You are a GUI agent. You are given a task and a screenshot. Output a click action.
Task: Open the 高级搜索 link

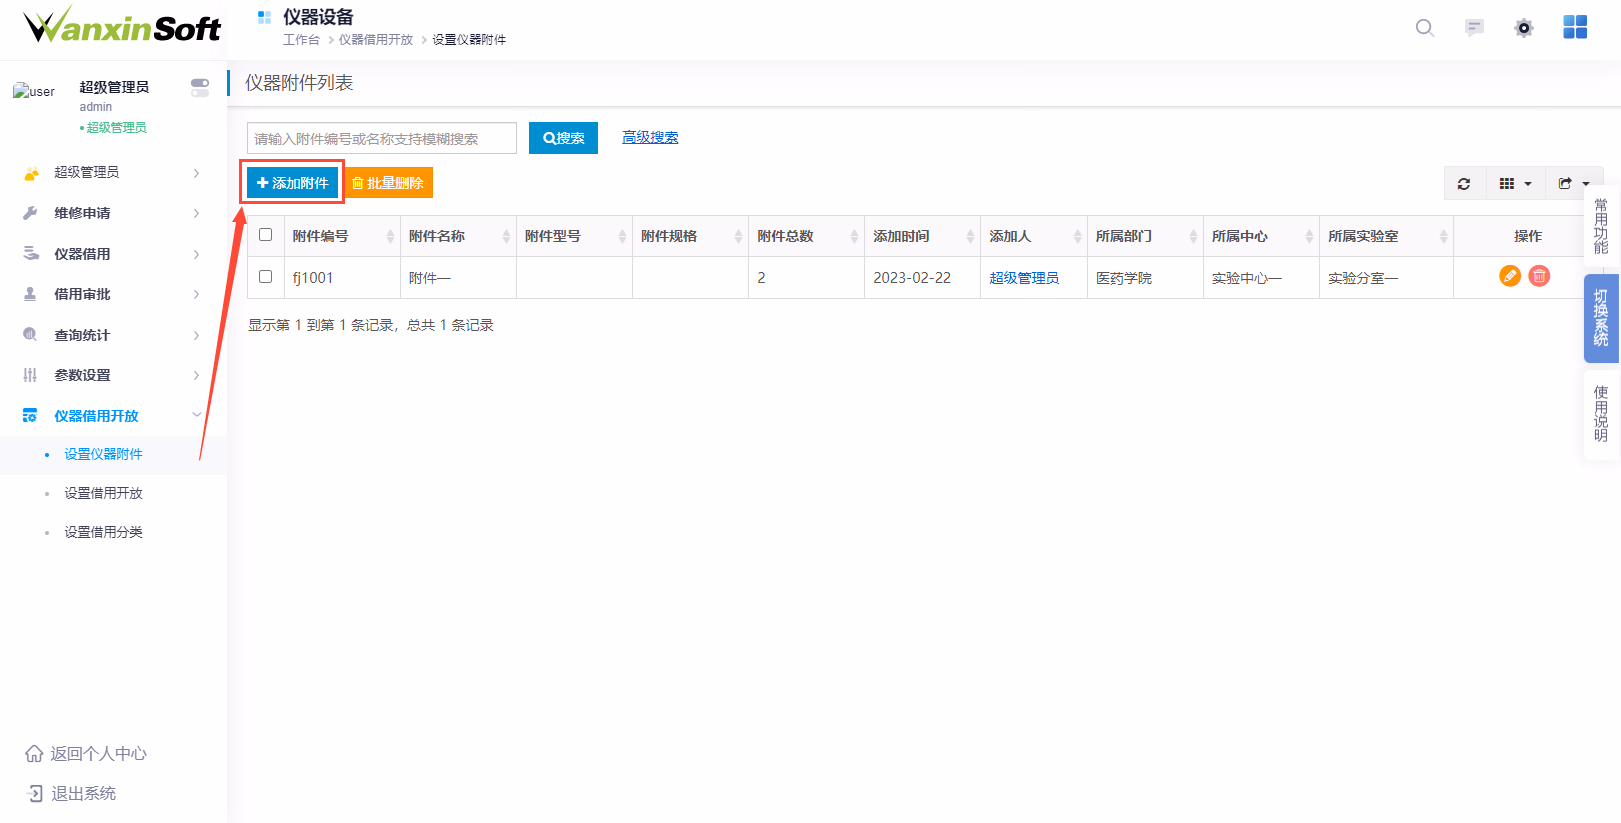click(x=650, y=137)
